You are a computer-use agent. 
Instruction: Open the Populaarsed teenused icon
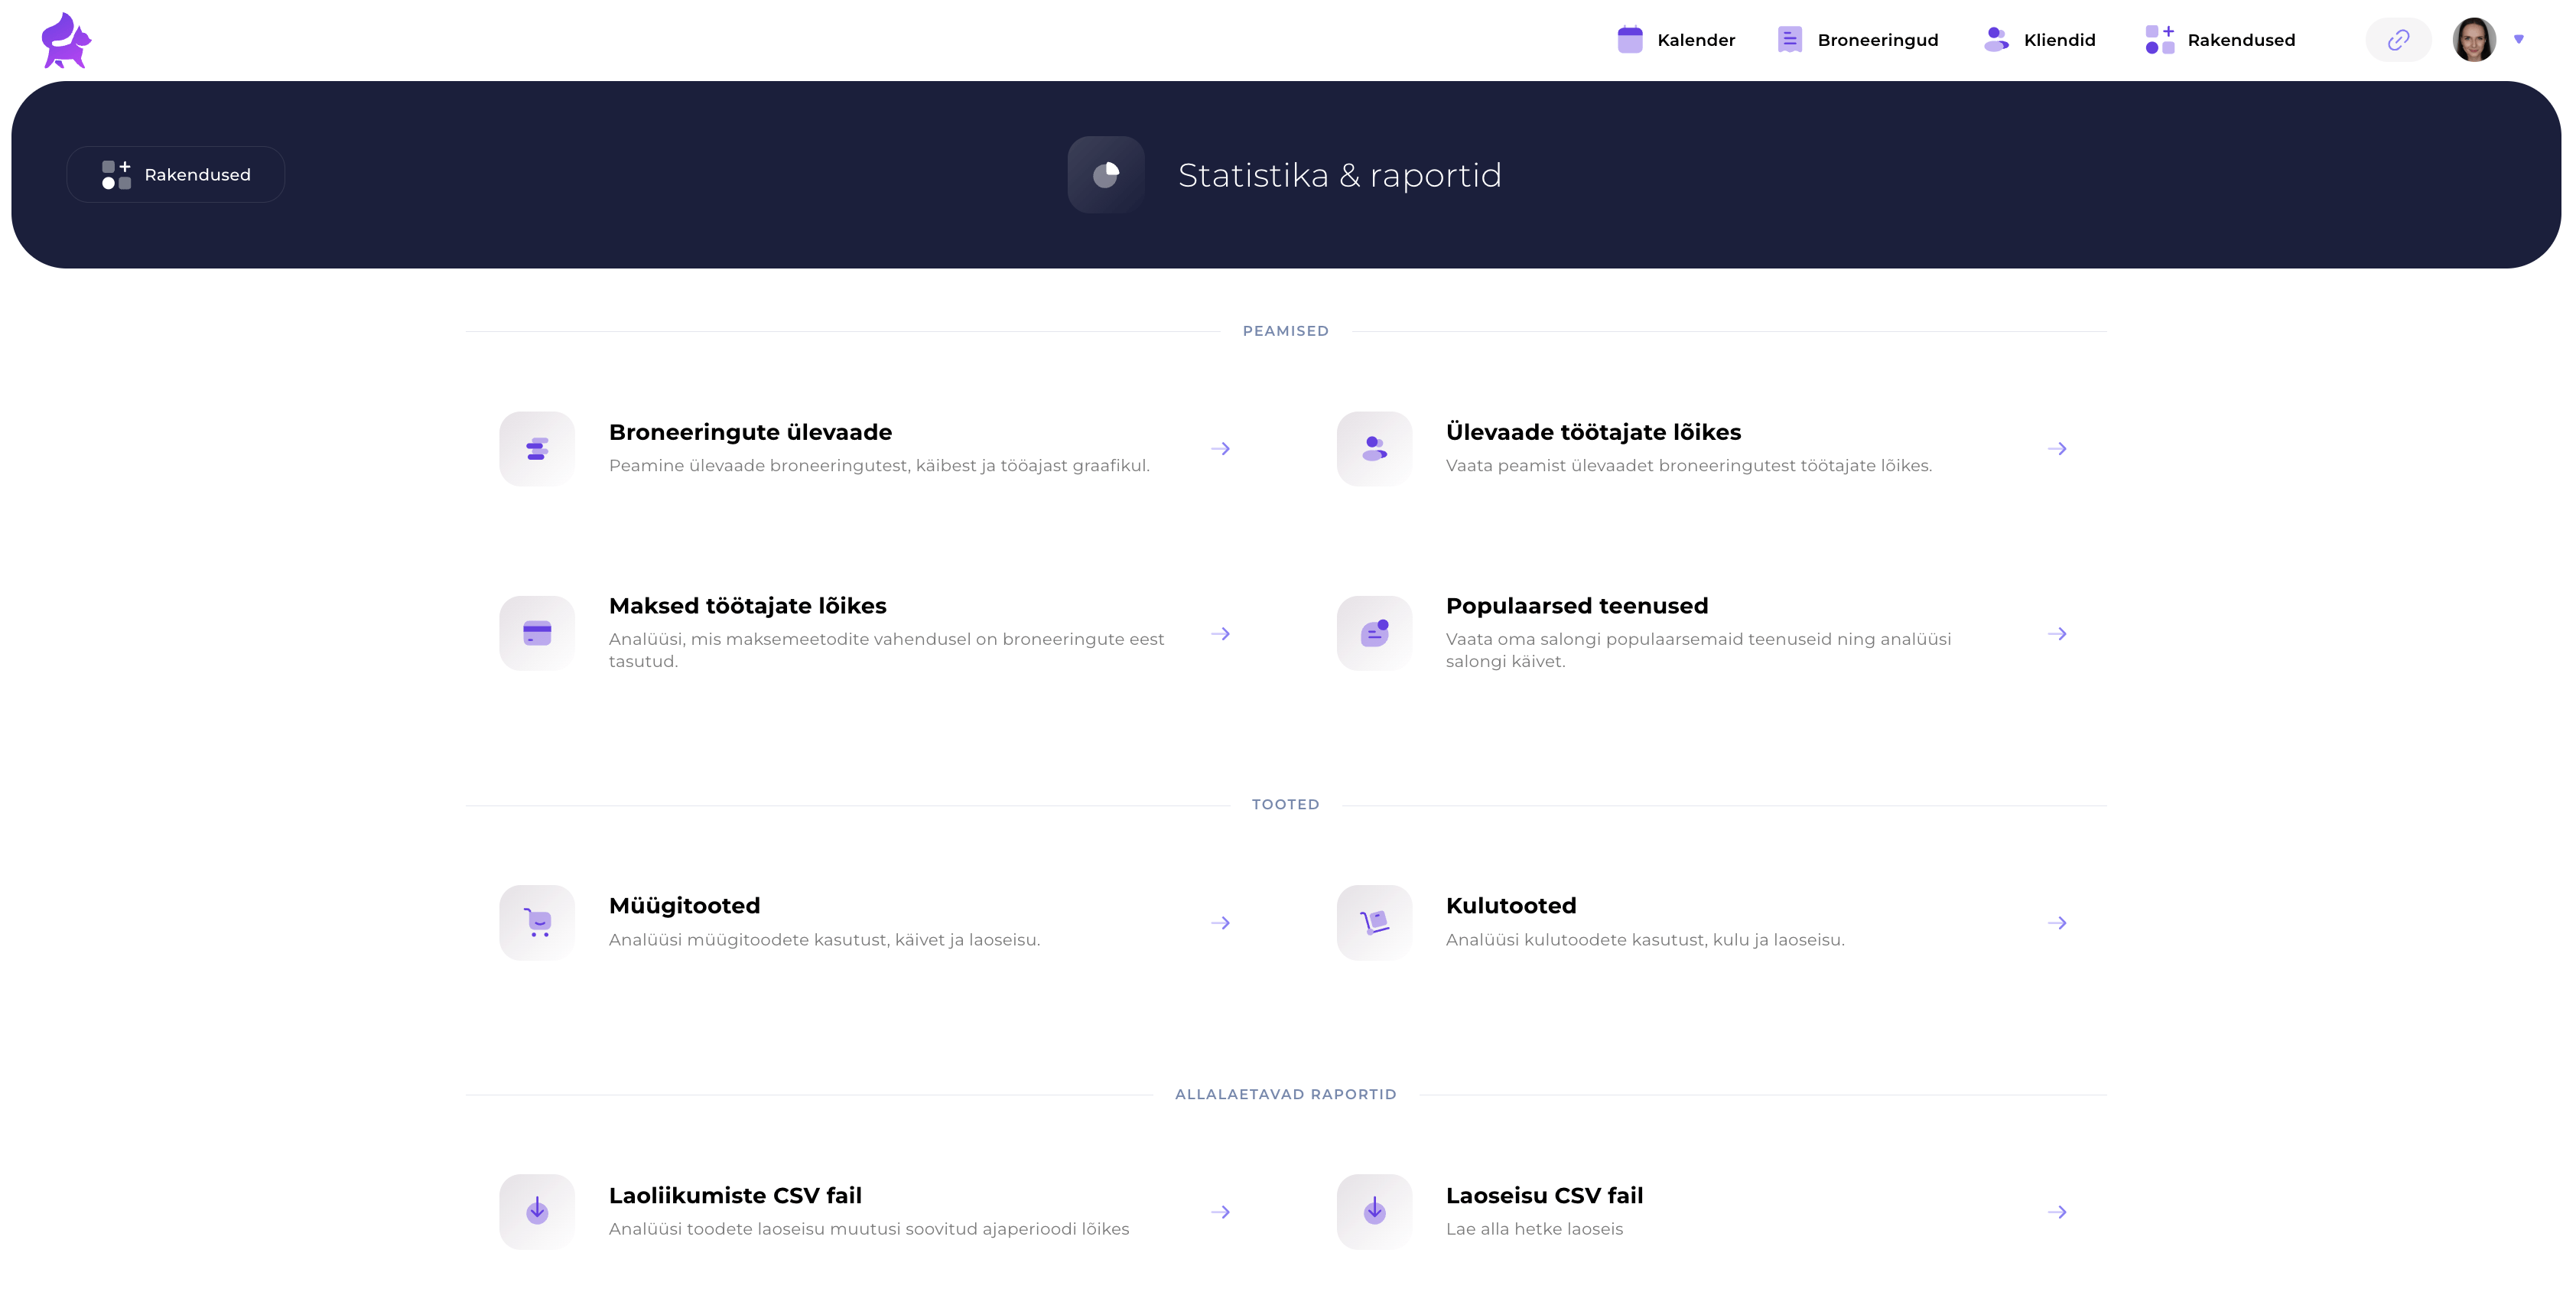[x=1374, y=633]
